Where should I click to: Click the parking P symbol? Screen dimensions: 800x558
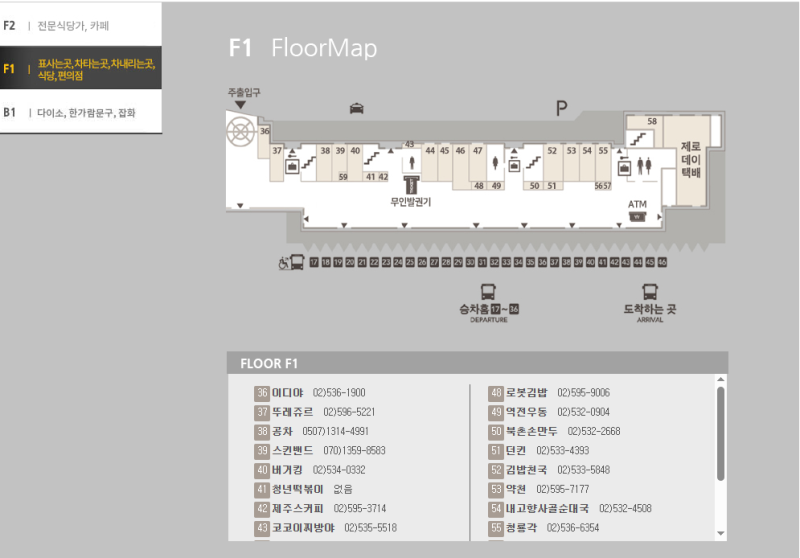click(561, 108)
